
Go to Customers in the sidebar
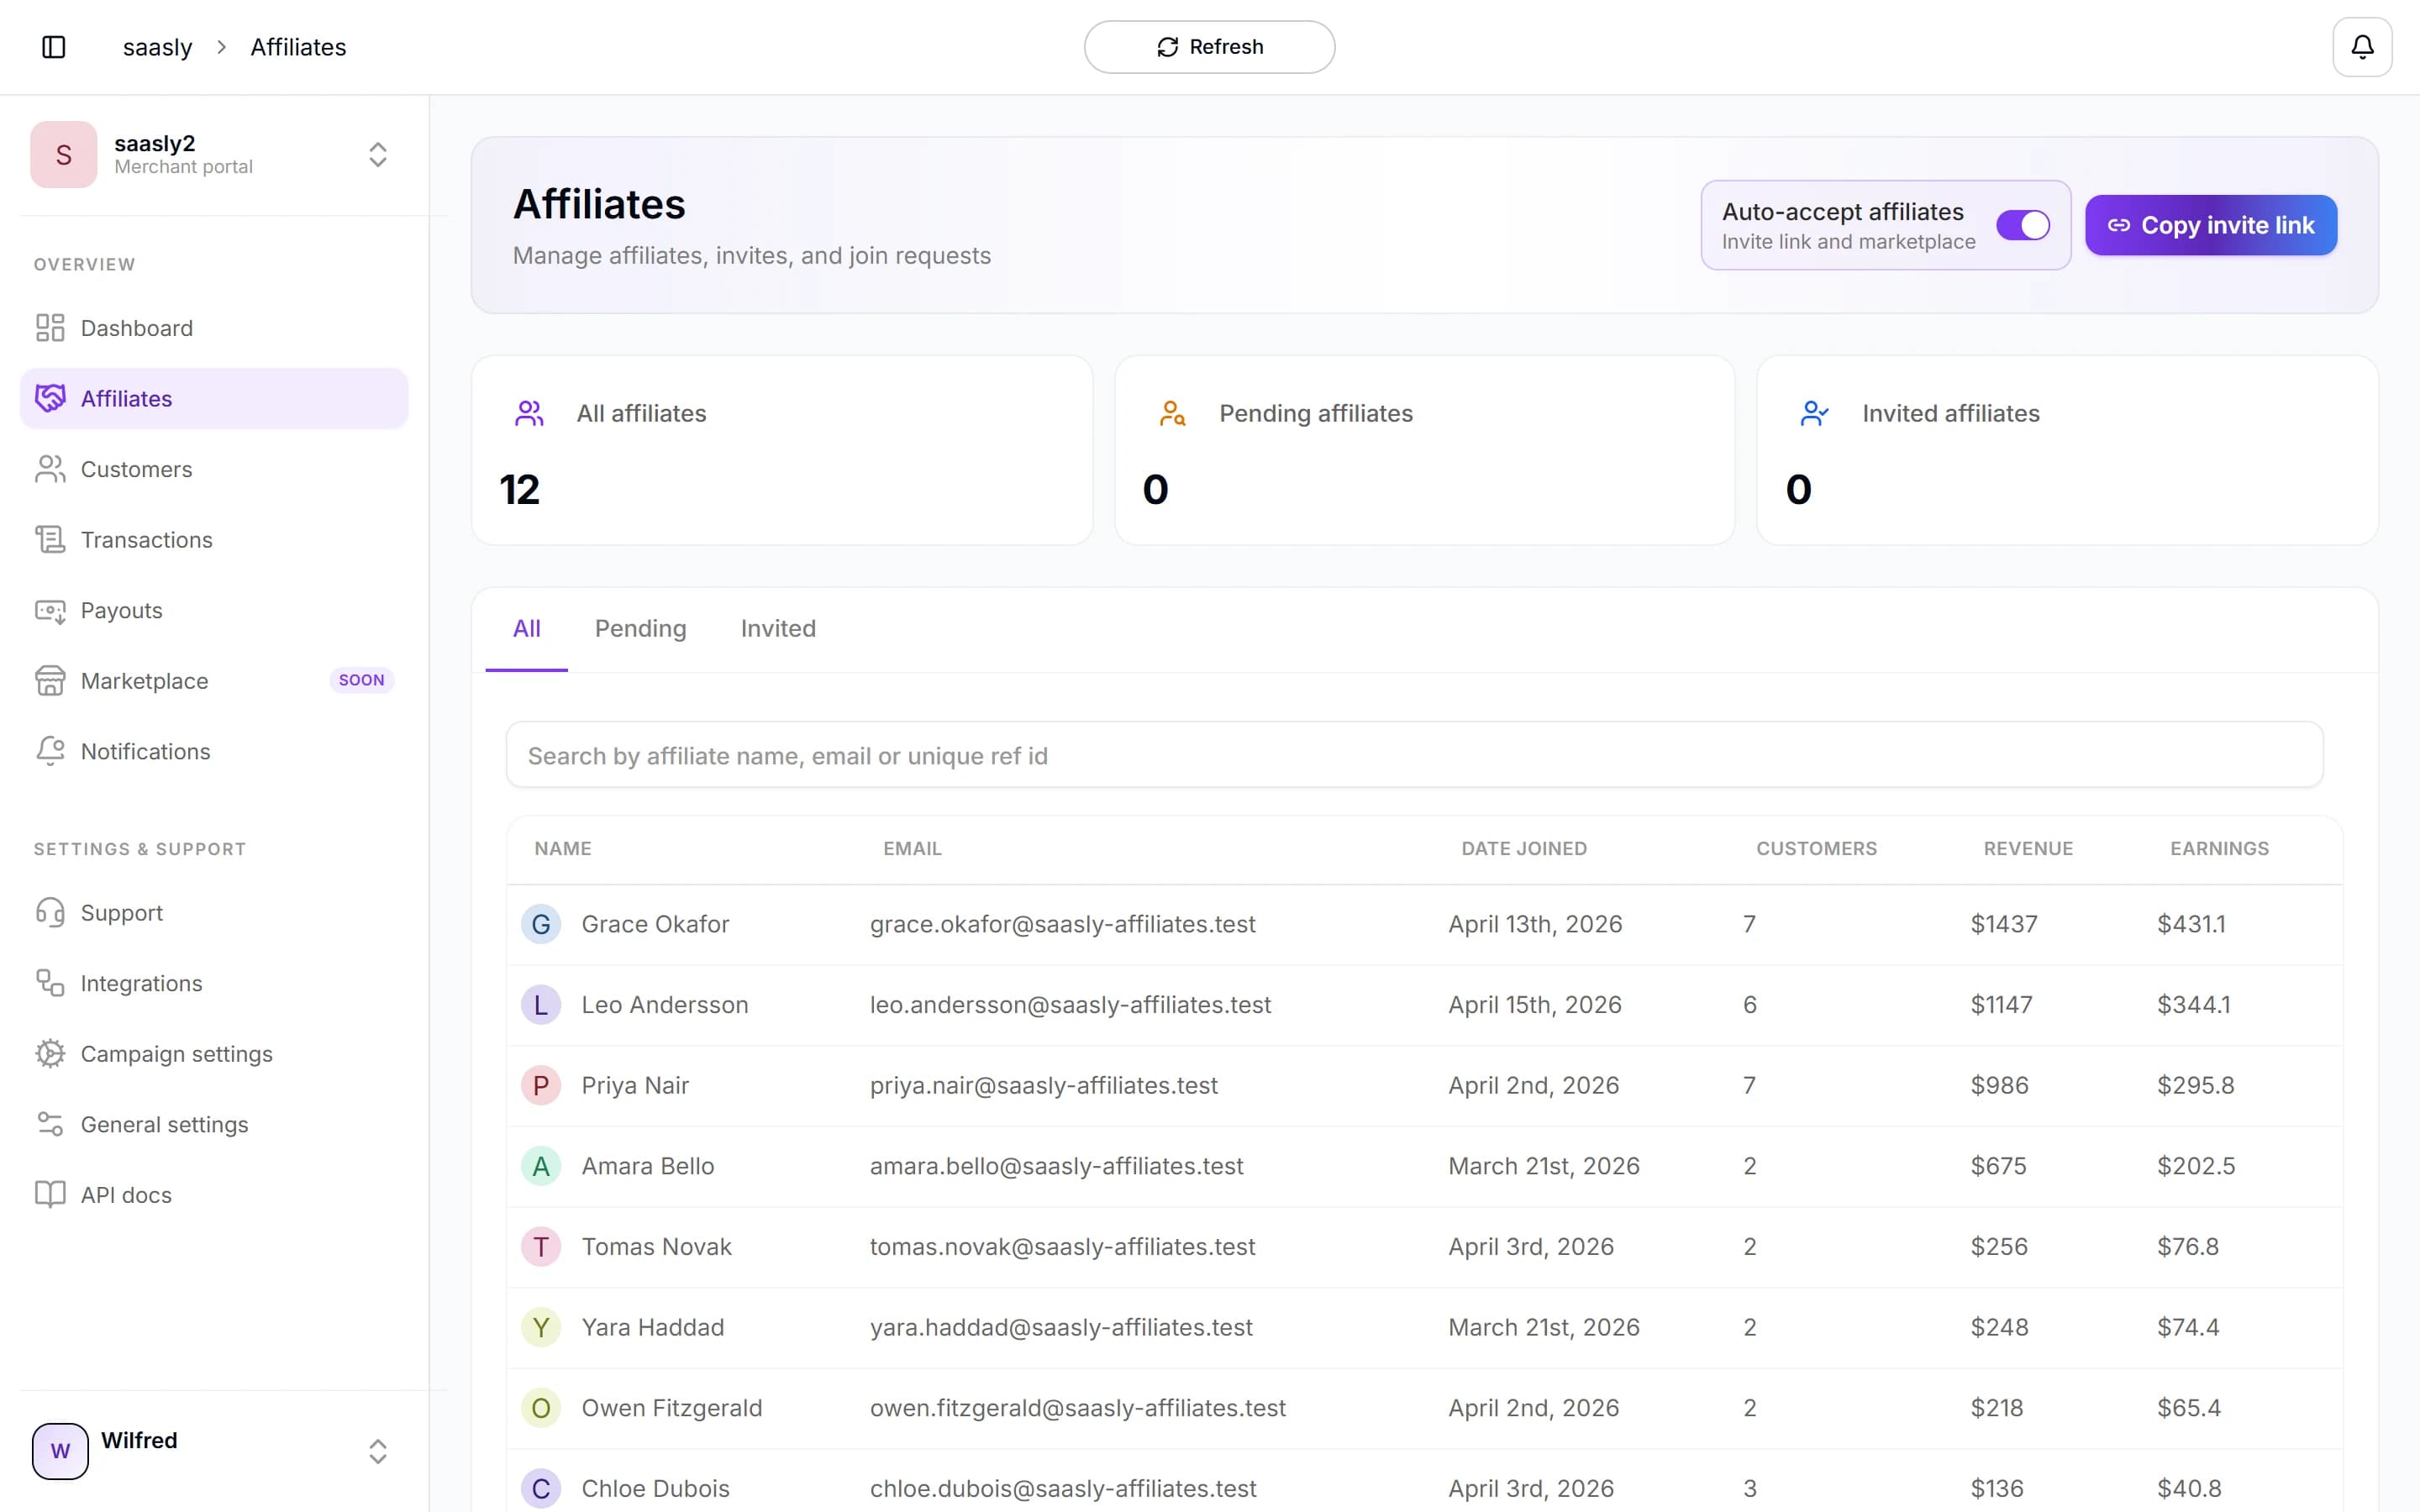[214, 469]
